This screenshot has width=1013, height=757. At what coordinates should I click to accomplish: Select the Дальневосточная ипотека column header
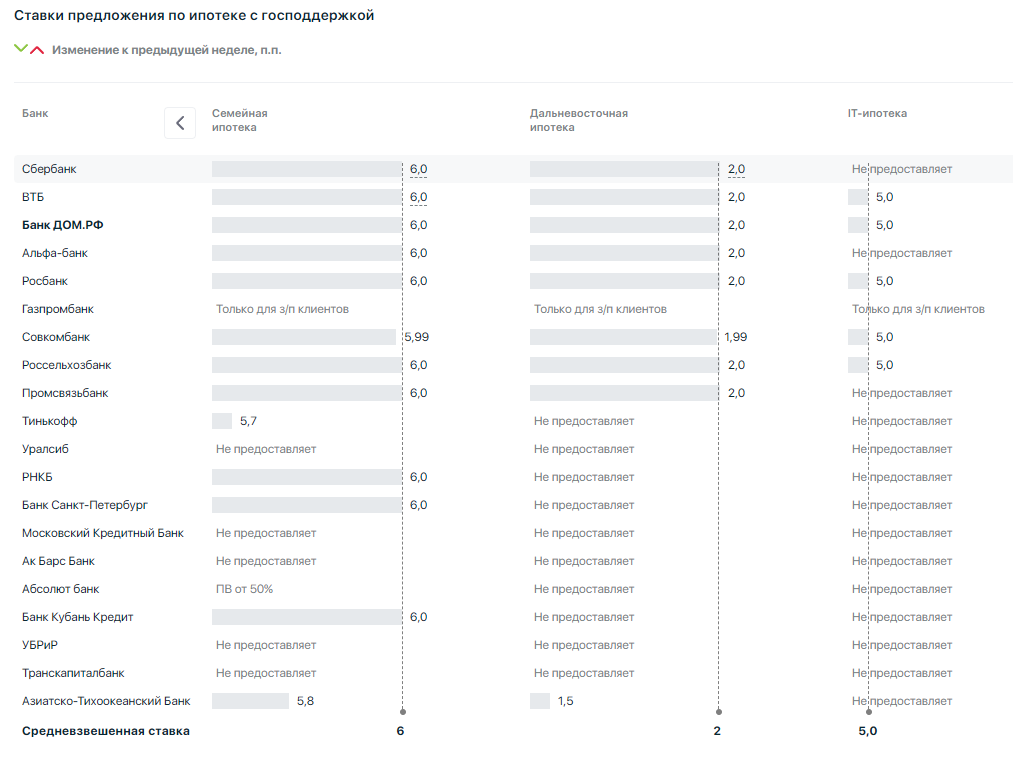579,120
